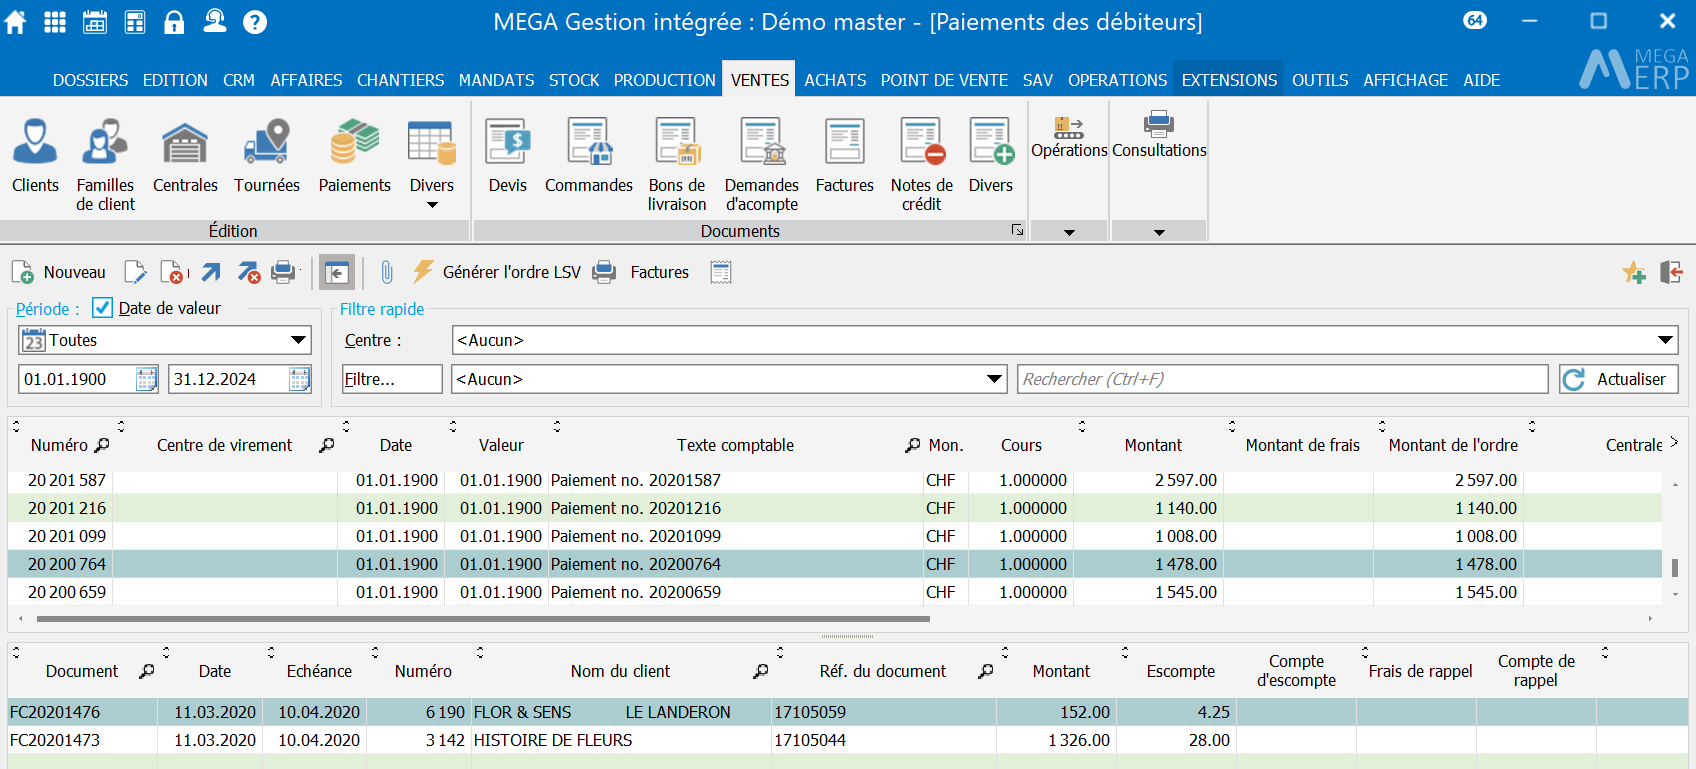1696x769 pixels.
Task: Open the Tournées icon
Action: [x=267, y=155]
